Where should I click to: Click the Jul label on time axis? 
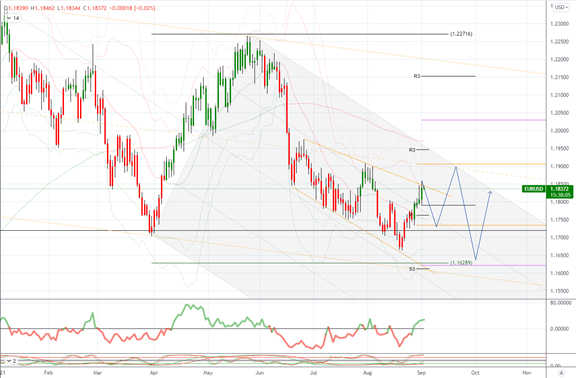313,372
